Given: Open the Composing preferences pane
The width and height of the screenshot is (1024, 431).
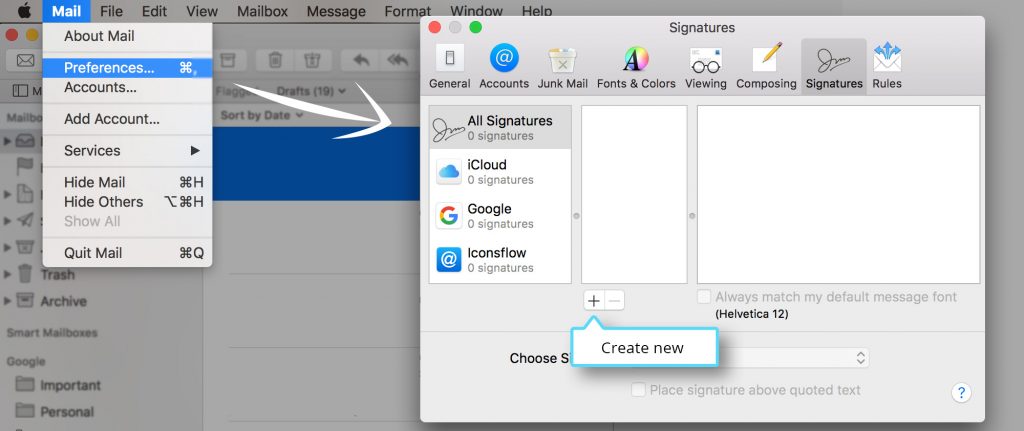Looking at the screenshot, I should pyautogui.click(x=766, y=67).
